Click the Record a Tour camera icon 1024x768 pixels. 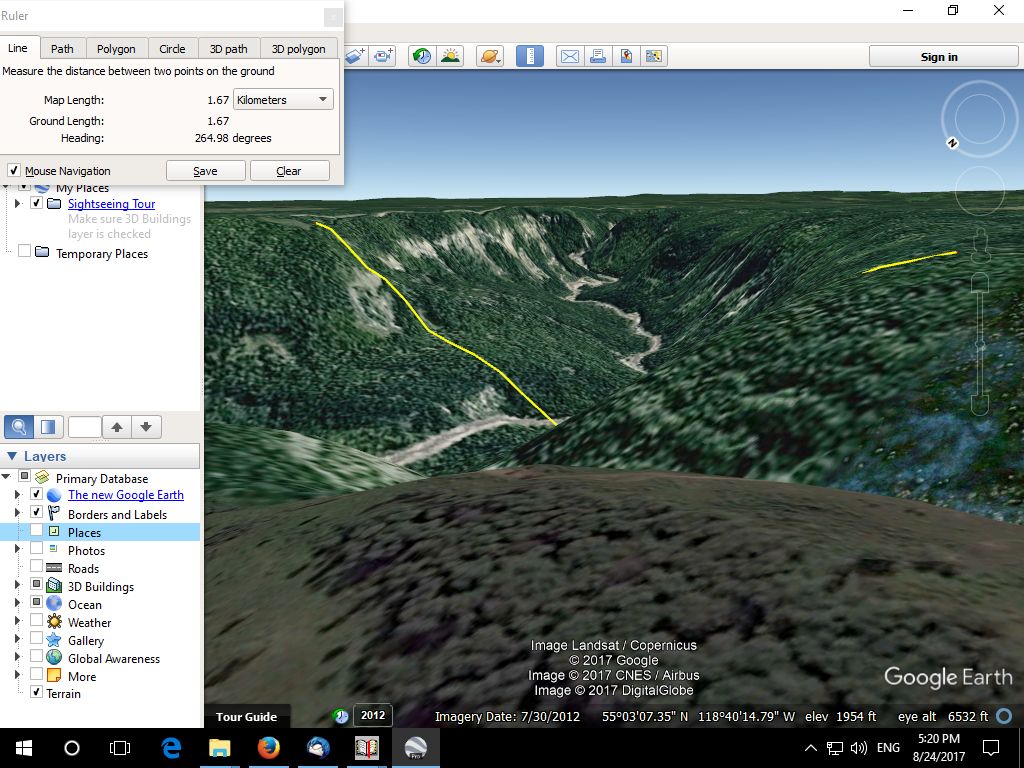click(383, 56)
